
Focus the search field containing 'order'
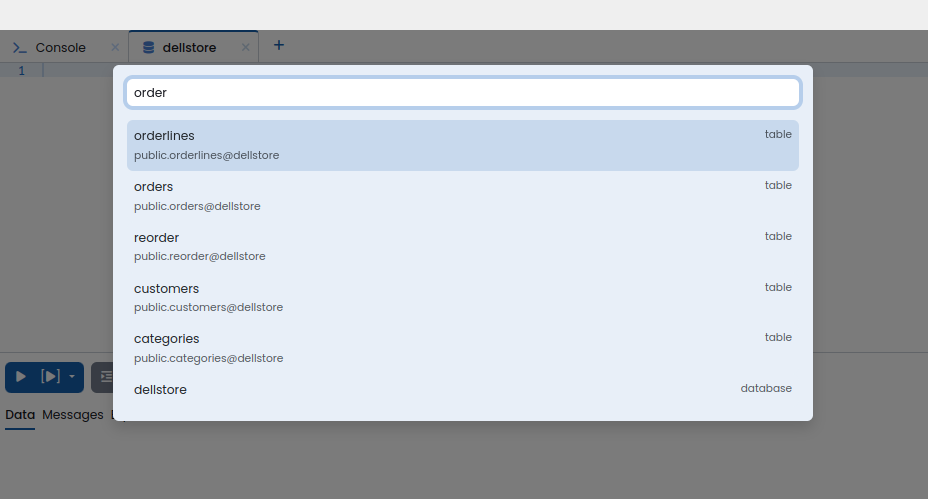(462, 92)
